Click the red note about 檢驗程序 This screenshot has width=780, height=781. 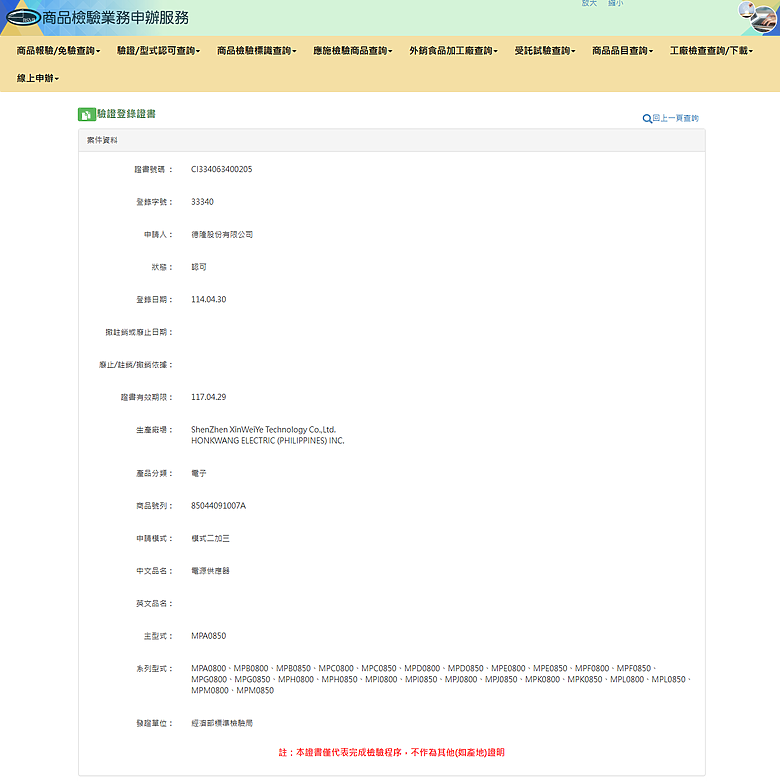pyautogui.click(x=391, y=753)
